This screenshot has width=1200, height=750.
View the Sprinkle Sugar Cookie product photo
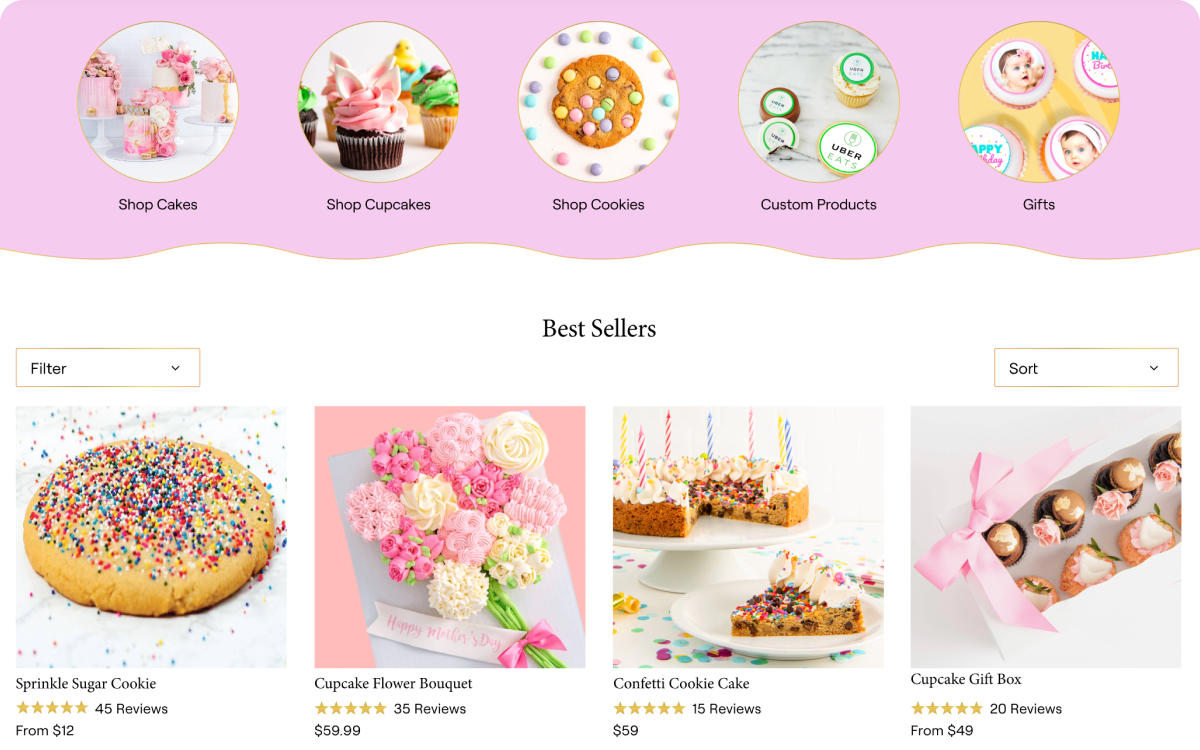coord(151,537)
